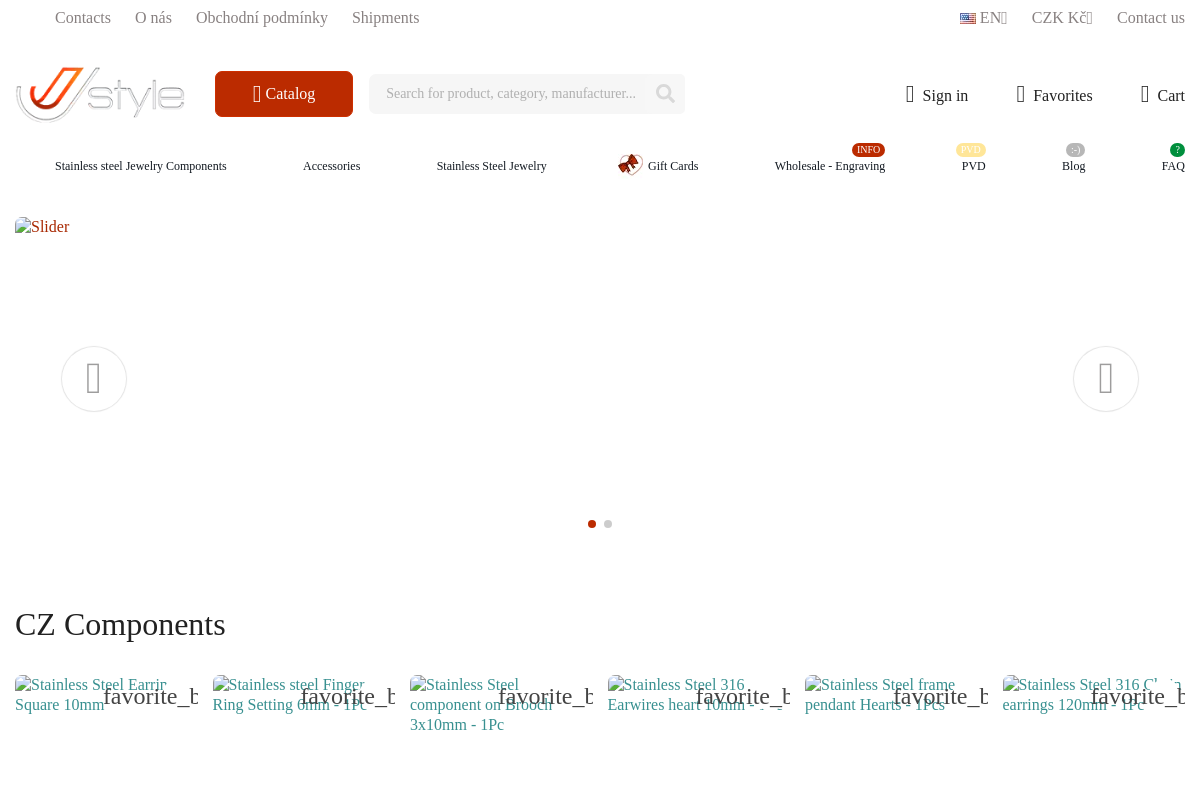Click the JJ Style logo
1200x800 pixels.
(100, 94)
